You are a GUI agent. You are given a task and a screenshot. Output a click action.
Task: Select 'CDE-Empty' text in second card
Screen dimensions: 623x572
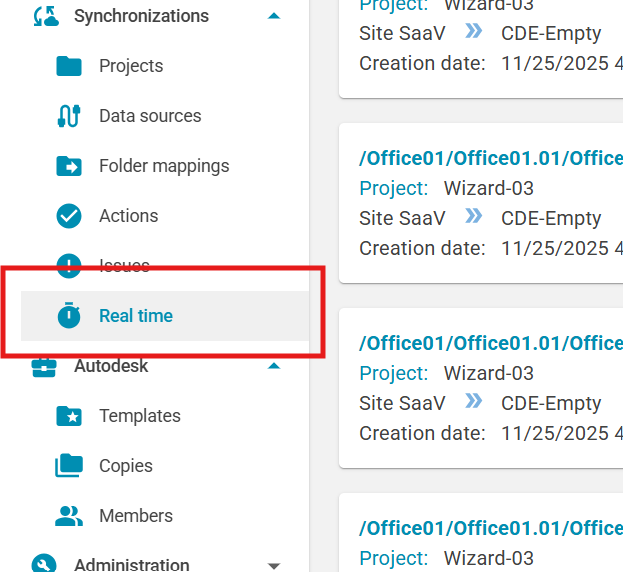tap(551, 219)
